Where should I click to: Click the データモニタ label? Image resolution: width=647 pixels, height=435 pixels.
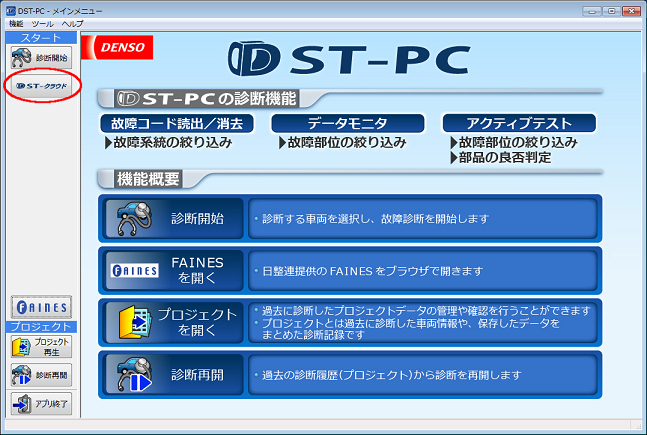[x=347, y=123]
